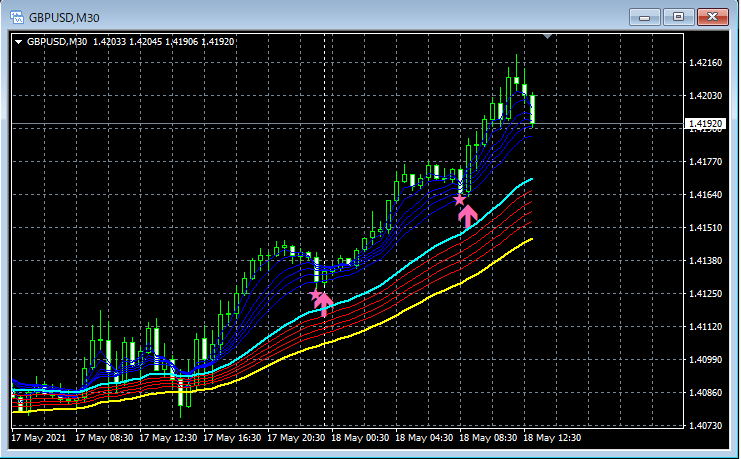
Task: Click price scale value 1.42160
Action: 706,63
